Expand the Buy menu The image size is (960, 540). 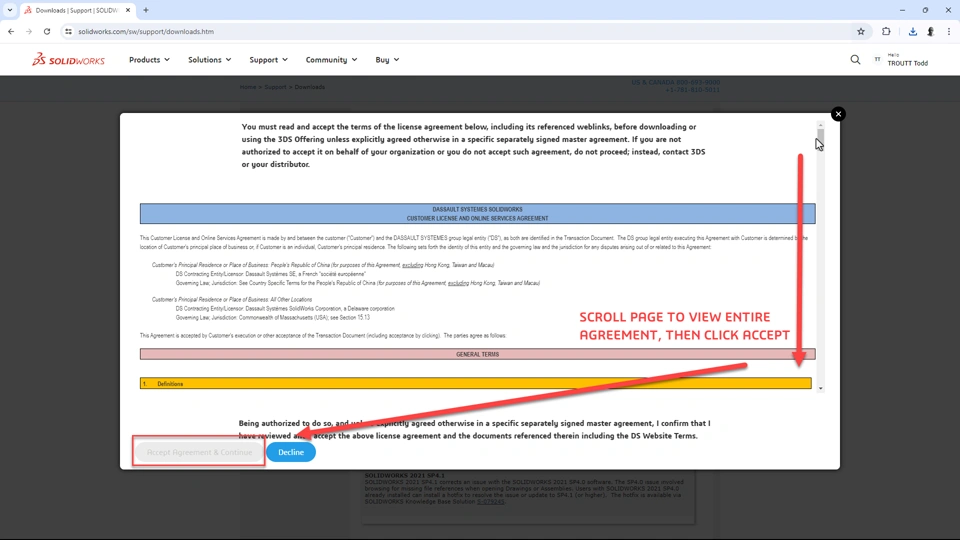pyautogui.click(x=387, y=59)
